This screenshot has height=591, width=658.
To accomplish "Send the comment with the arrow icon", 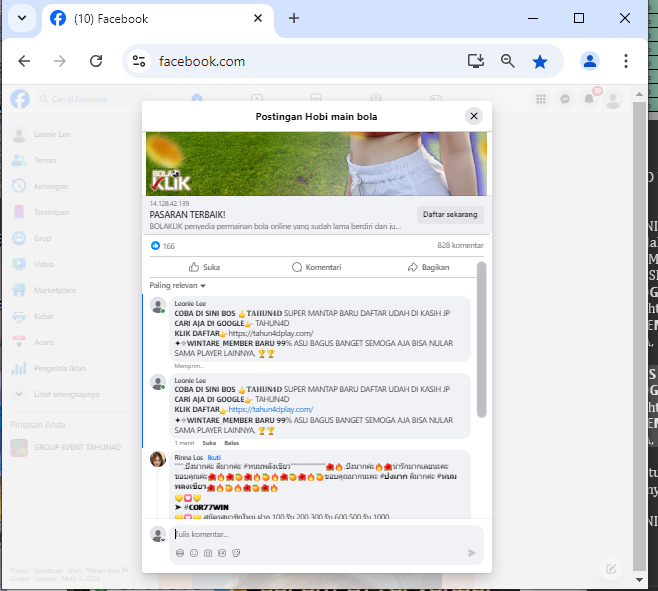I will [x=472, y=553].
